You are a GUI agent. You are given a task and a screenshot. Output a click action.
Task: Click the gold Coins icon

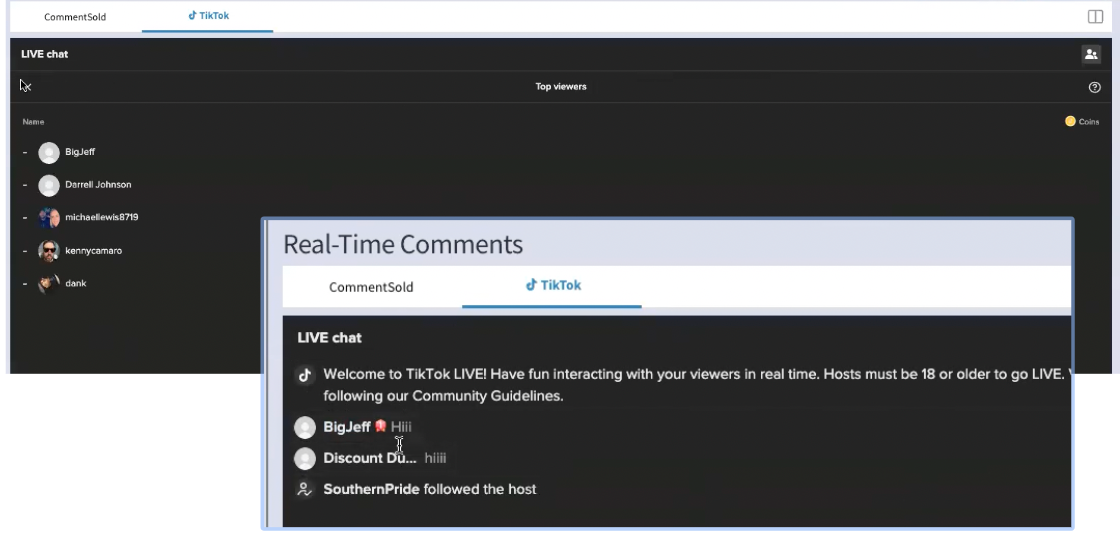[1070, 121]
